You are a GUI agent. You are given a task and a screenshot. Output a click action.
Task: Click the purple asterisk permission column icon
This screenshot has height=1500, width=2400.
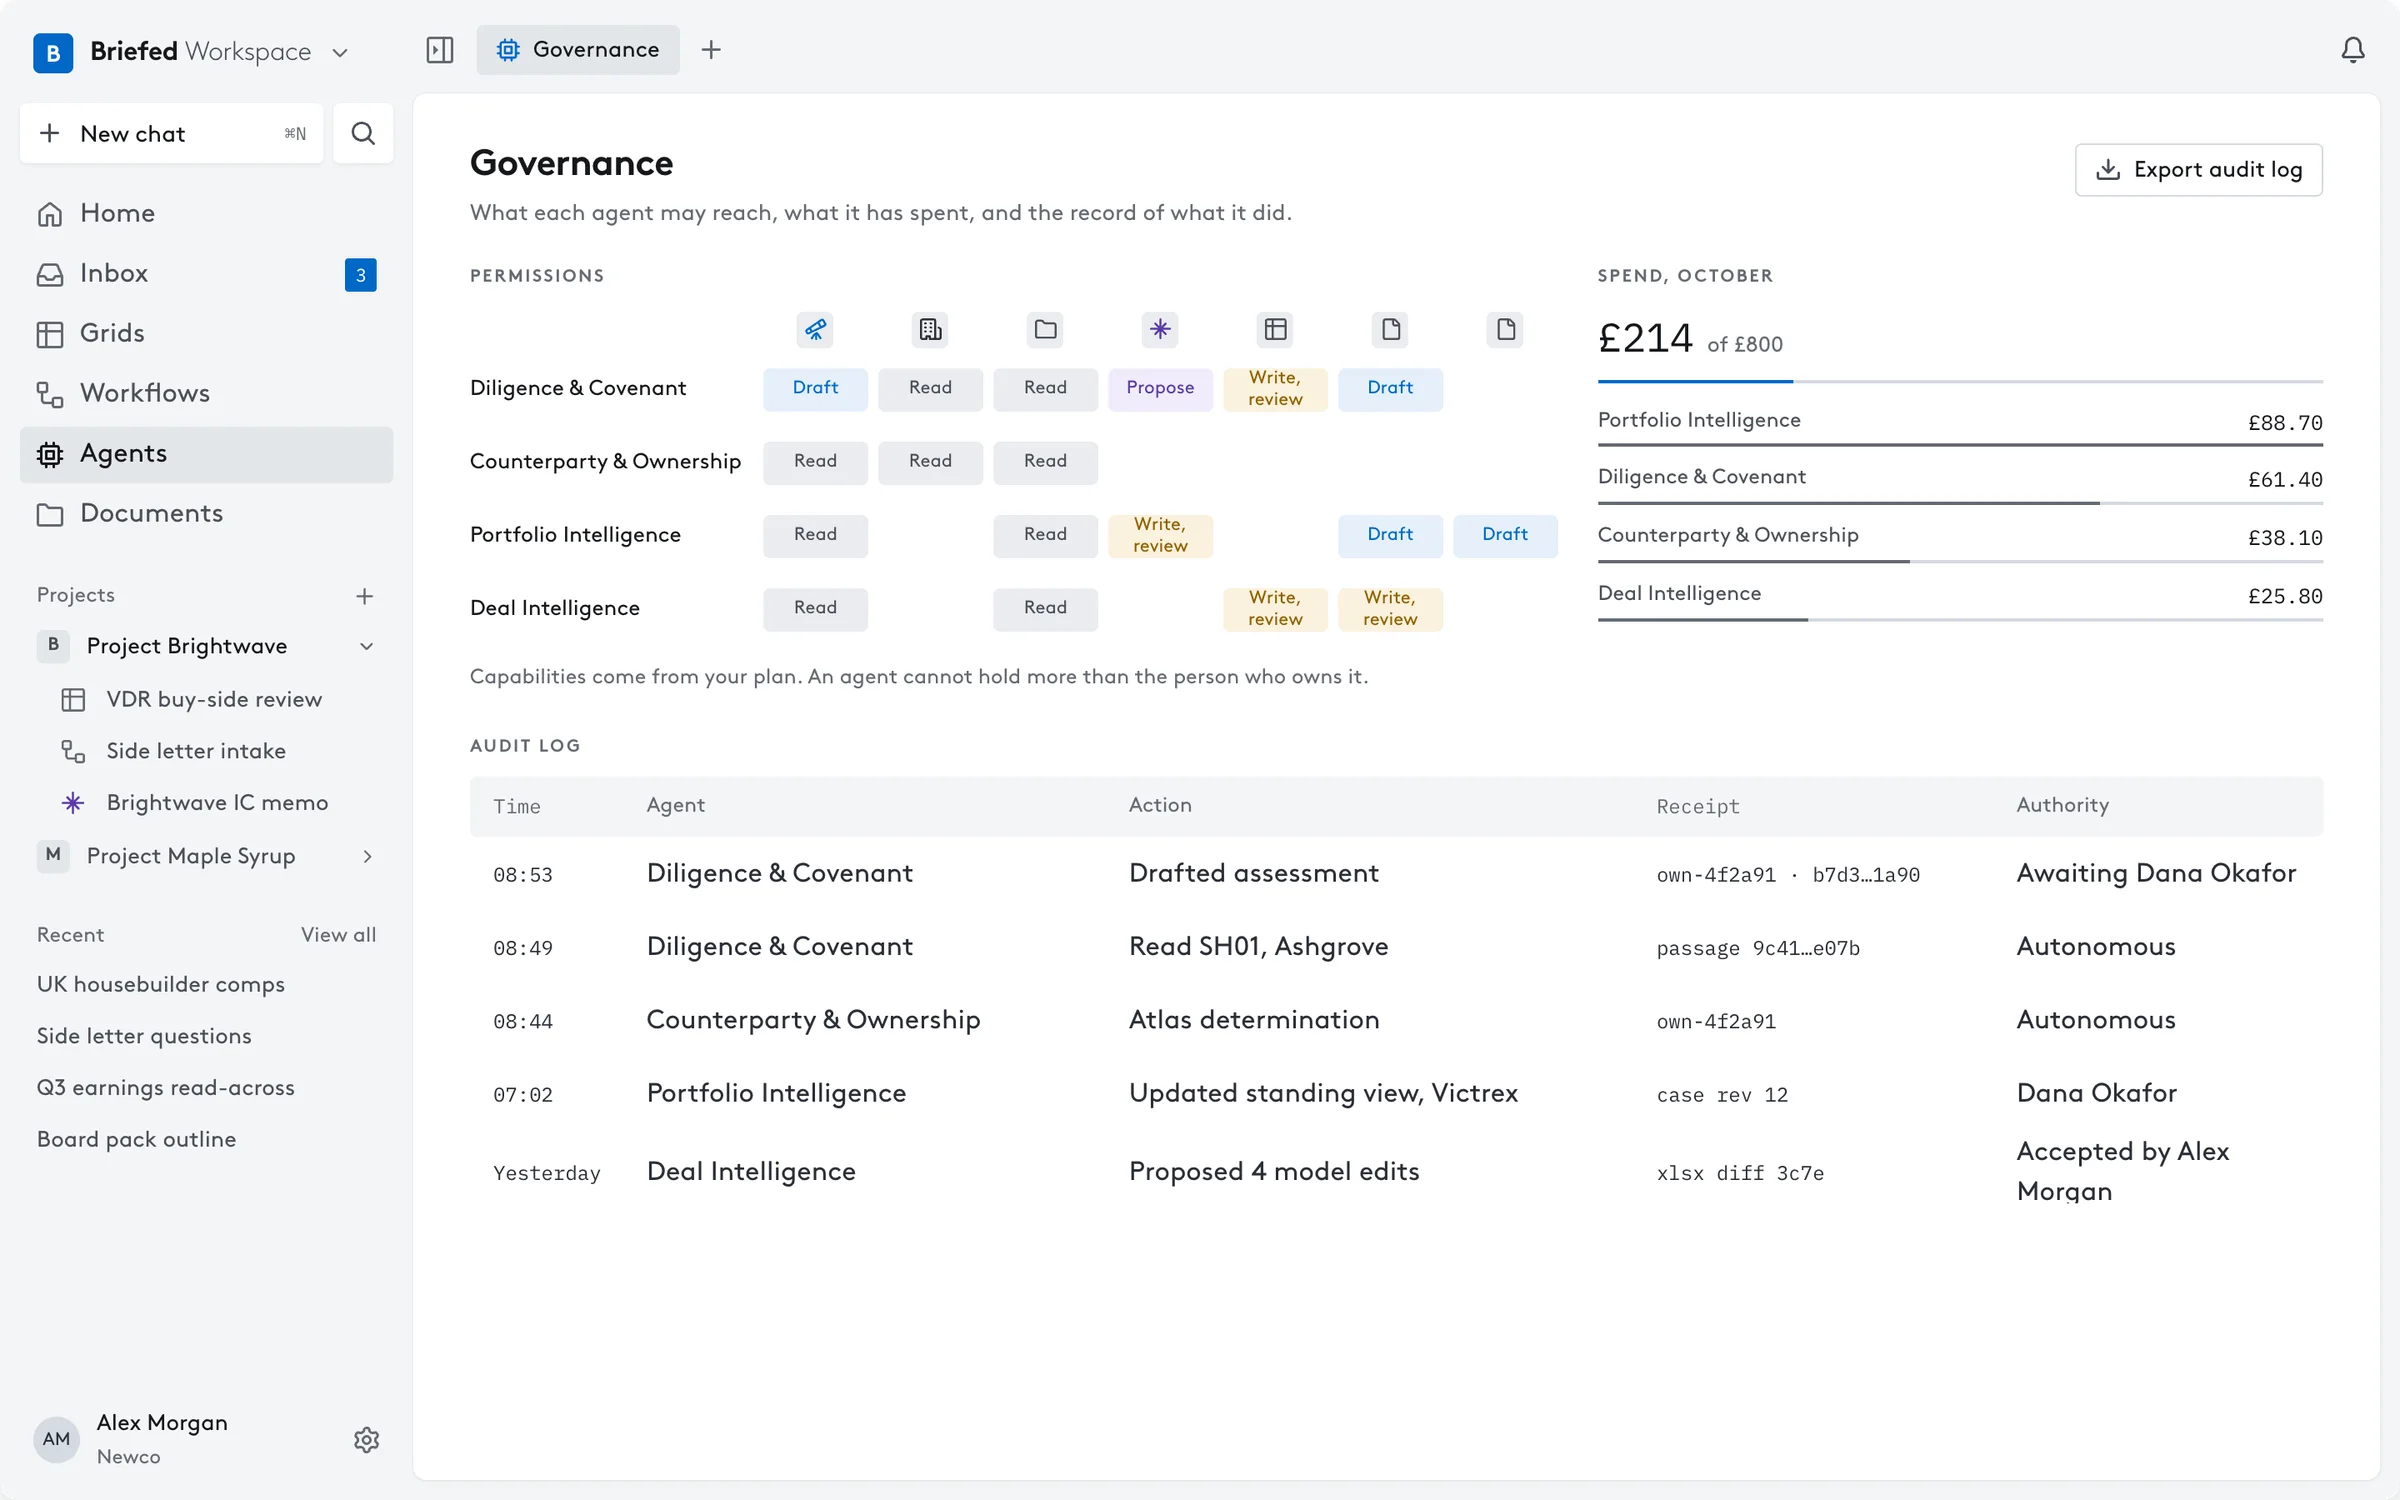pos(1160,329)
